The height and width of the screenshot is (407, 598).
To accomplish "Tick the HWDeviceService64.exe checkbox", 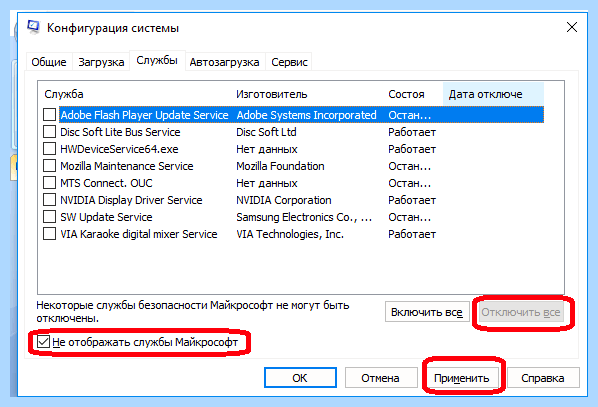I will 49,149.
